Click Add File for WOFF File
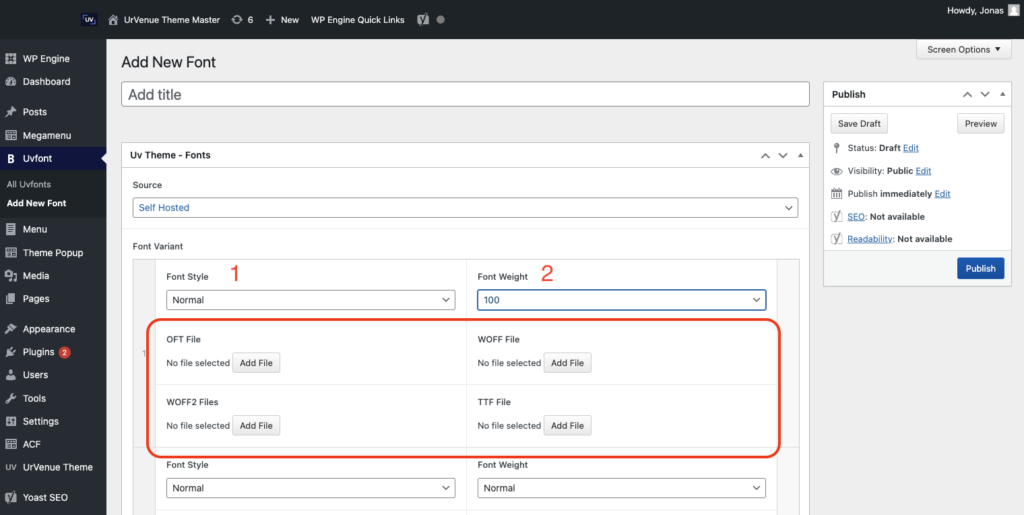 pyautogui.click(x=567, y=363)
